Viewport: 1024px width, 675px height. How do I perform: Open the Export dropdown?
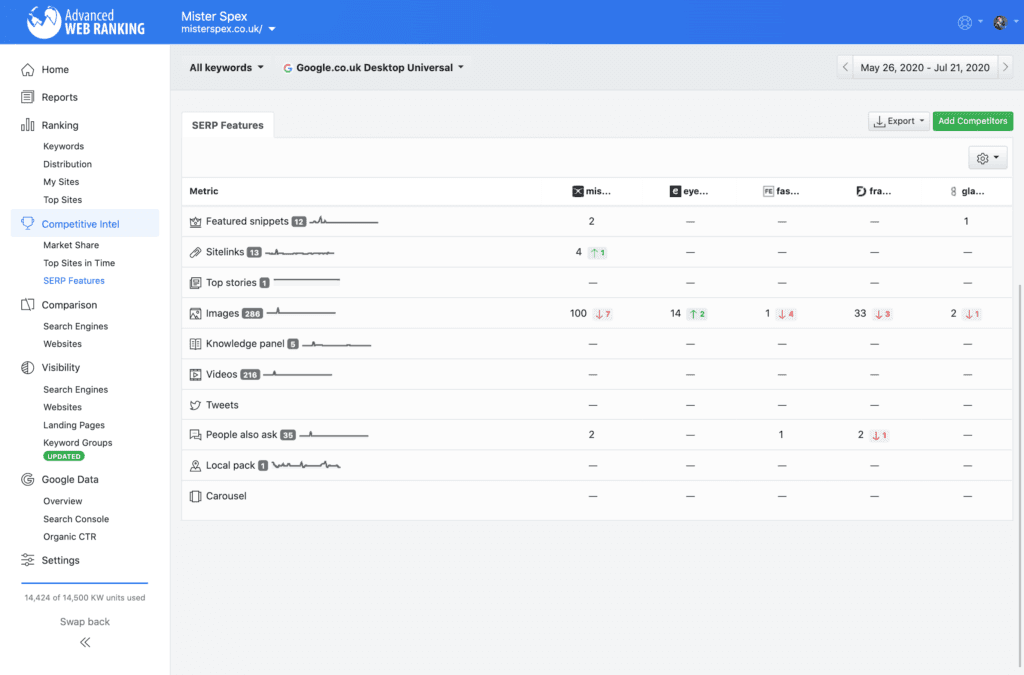pos(899,121)
